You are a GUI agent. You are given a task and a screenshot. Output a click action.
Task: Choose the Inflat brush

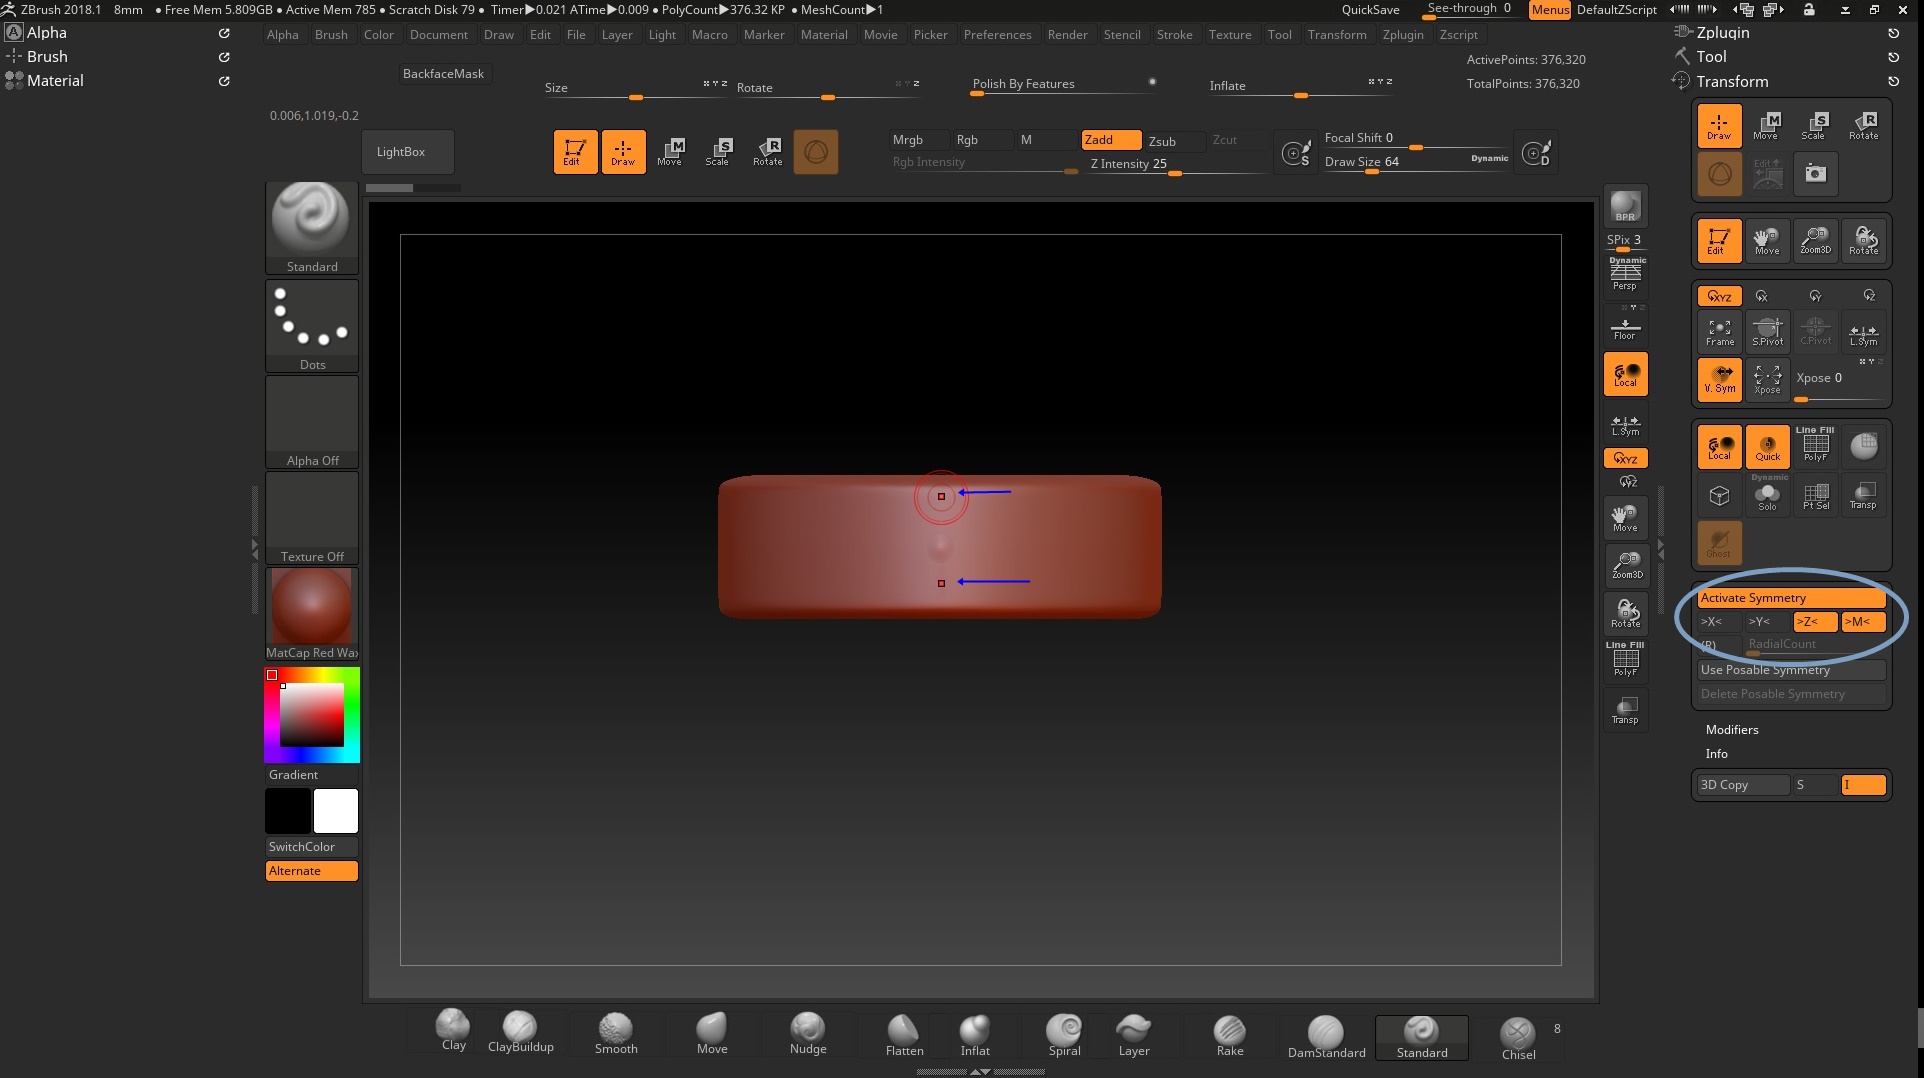(975, 1034)
